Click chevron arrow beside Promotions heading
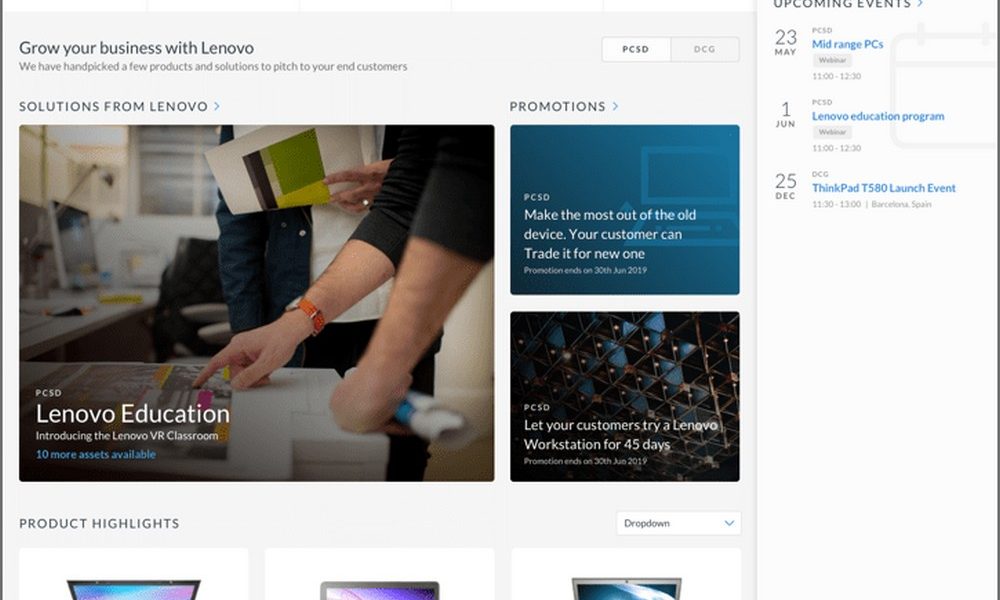1000x600 pixels. (x=615, y=106)
